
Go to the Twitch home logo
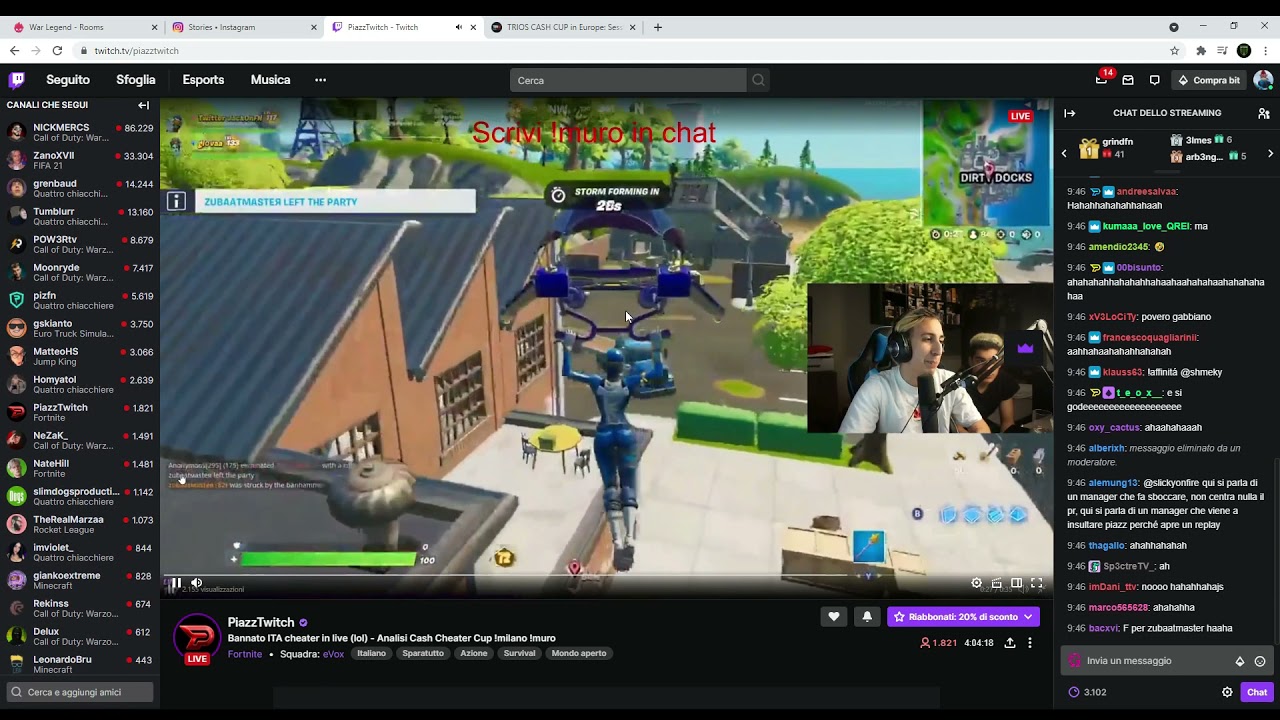17,80
